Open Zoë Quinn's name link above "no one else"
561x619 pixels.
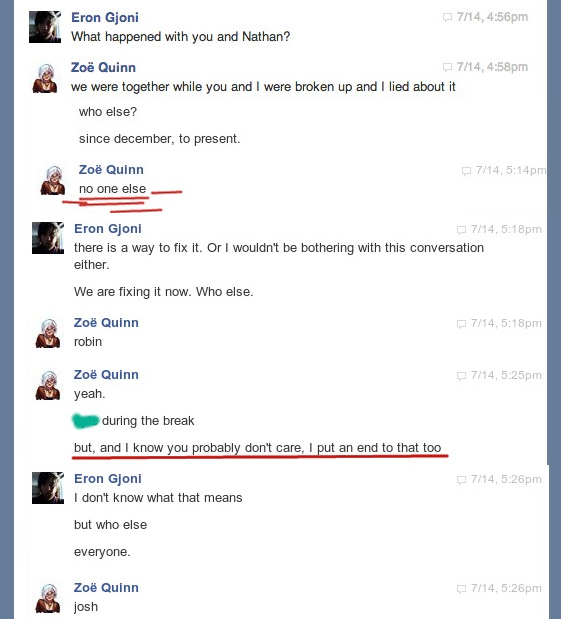[111, 169]
